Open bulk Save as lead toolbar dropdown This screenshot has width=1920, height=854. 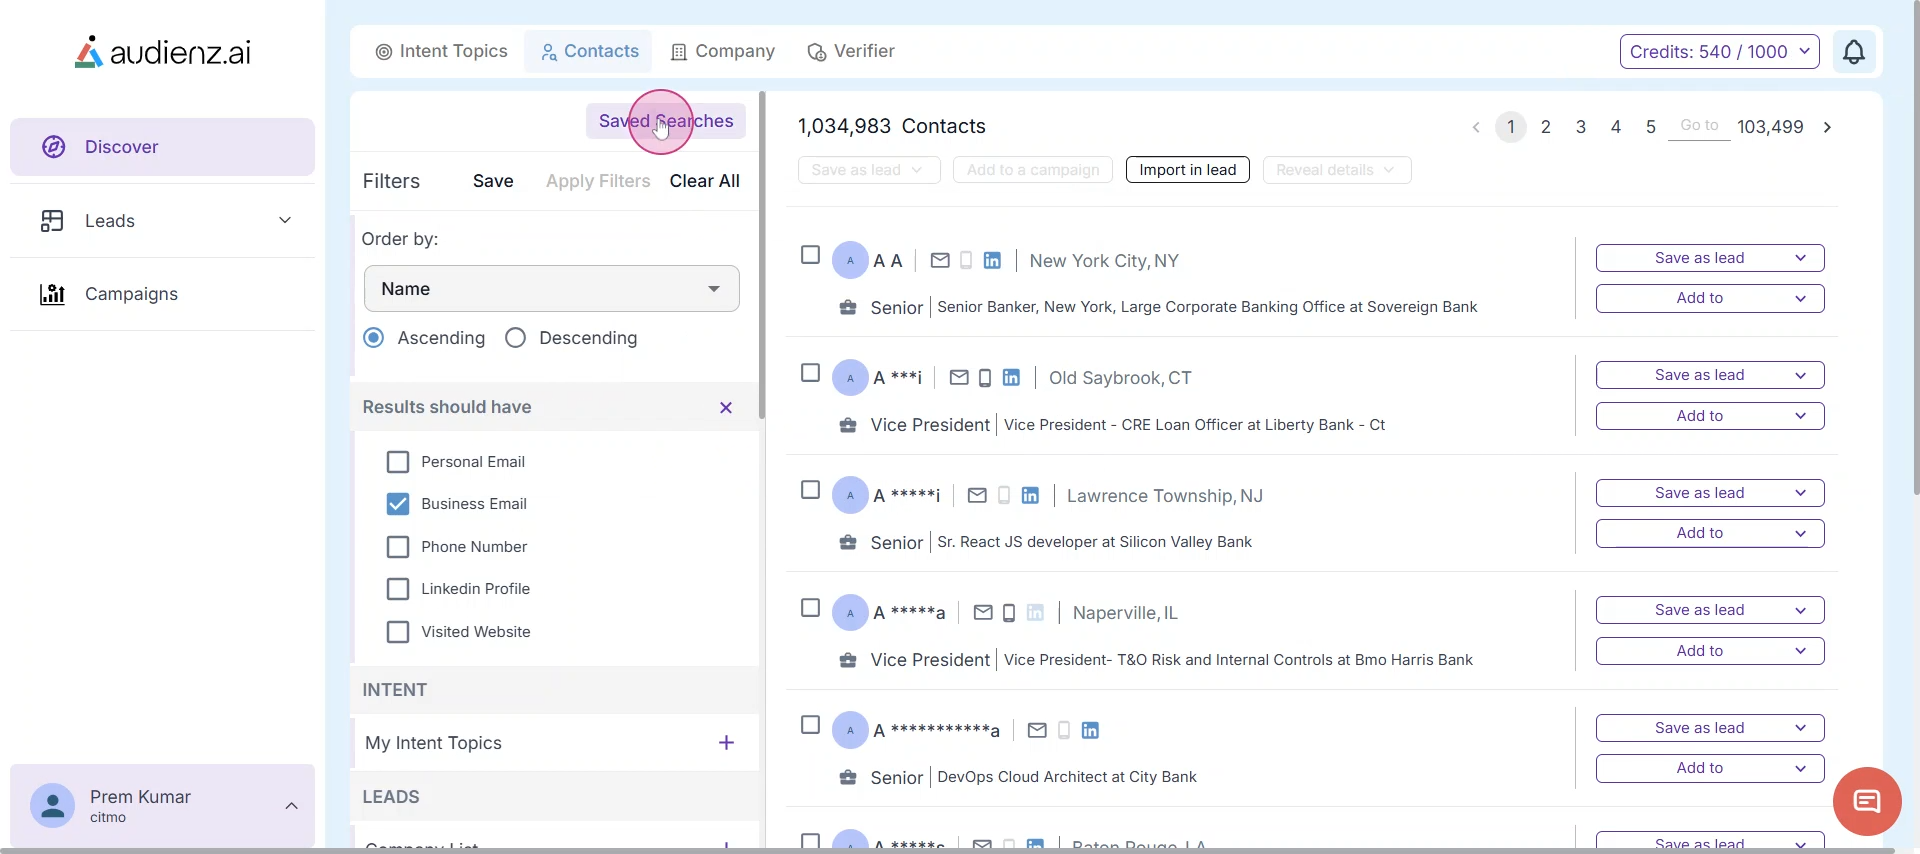coord(869,170)
